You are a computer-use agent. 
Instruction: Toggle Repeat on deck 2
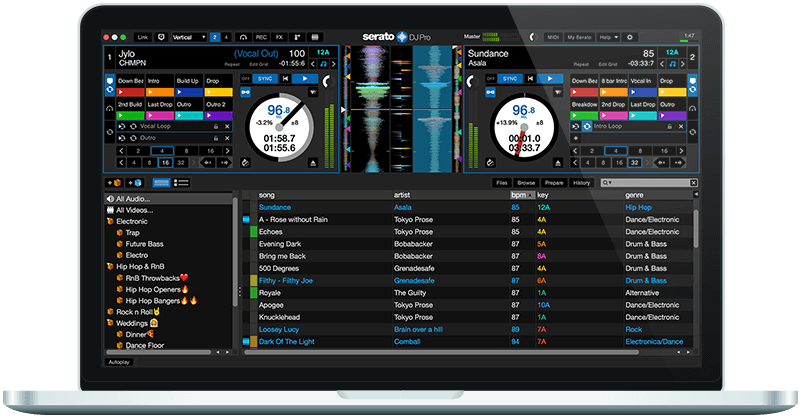581,65
